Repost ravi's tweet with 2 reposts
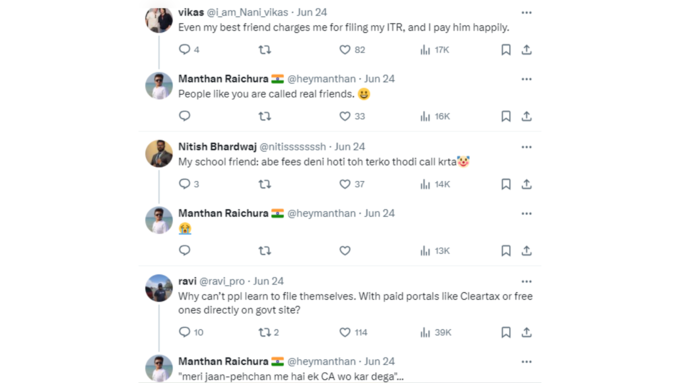Image resolution: width=680 pixels, height=383 pixels. [269, 332]
